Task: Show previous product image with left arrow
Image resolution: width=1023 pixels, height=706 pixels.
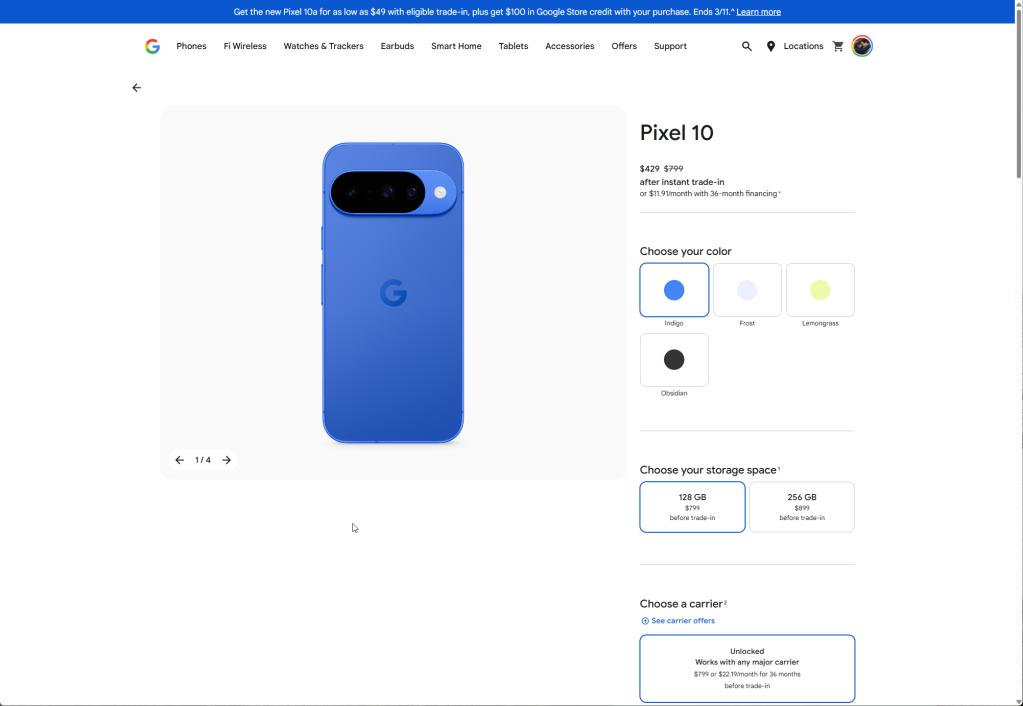Action: [x=180, y=460]
